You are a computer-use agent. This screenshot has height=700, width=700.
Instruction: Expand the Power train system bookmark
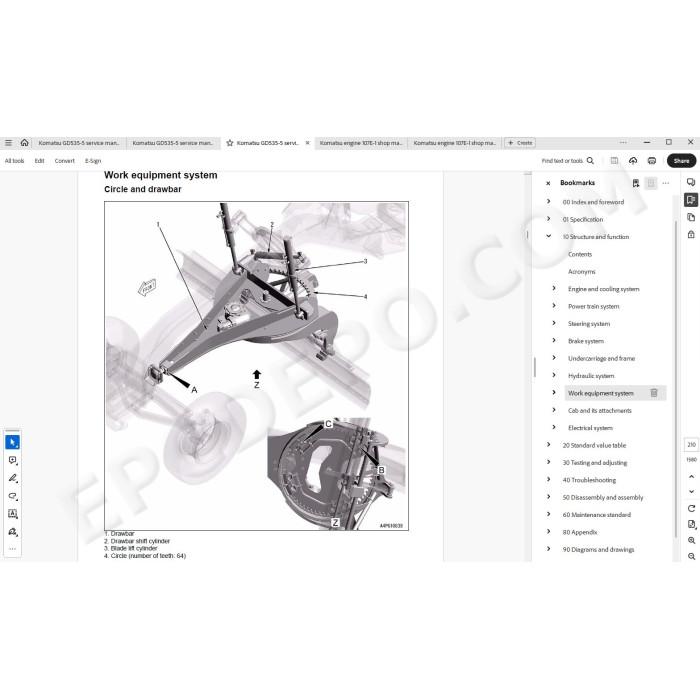pyautogui.click(x=554, y=306)
